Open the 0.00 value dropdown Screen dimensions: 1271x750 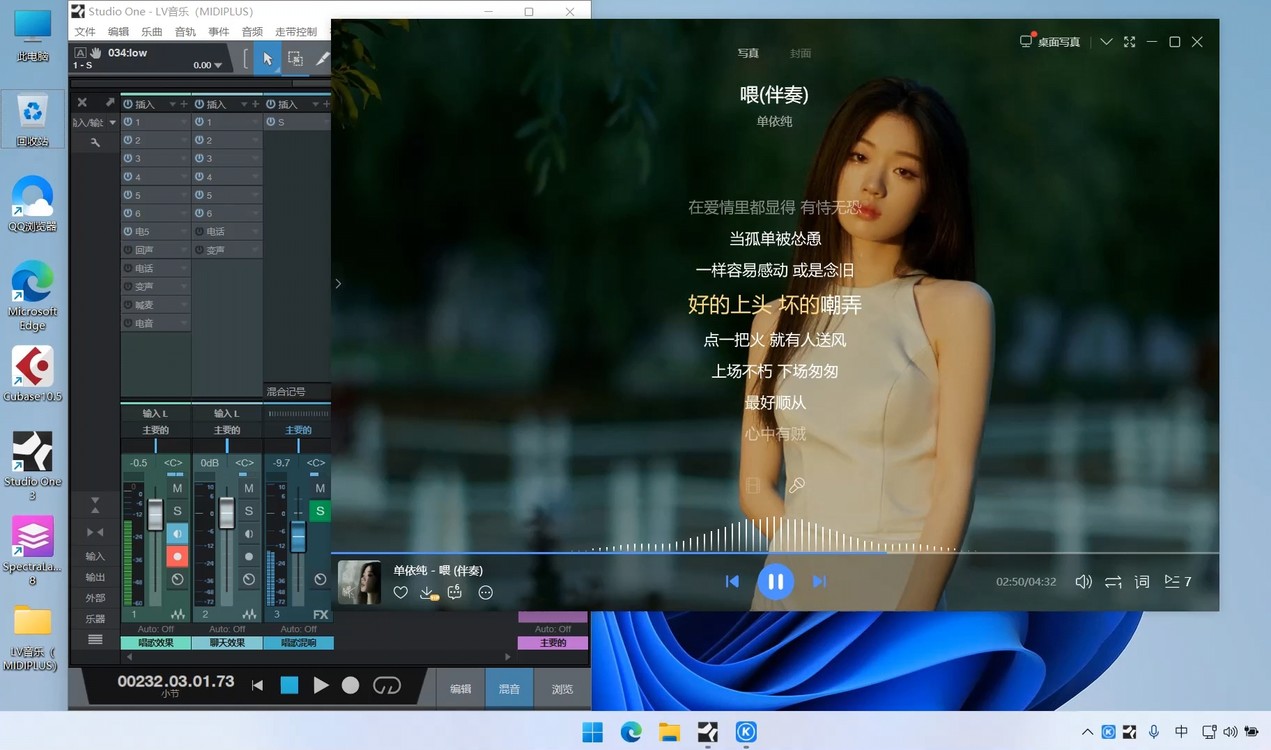218,66
